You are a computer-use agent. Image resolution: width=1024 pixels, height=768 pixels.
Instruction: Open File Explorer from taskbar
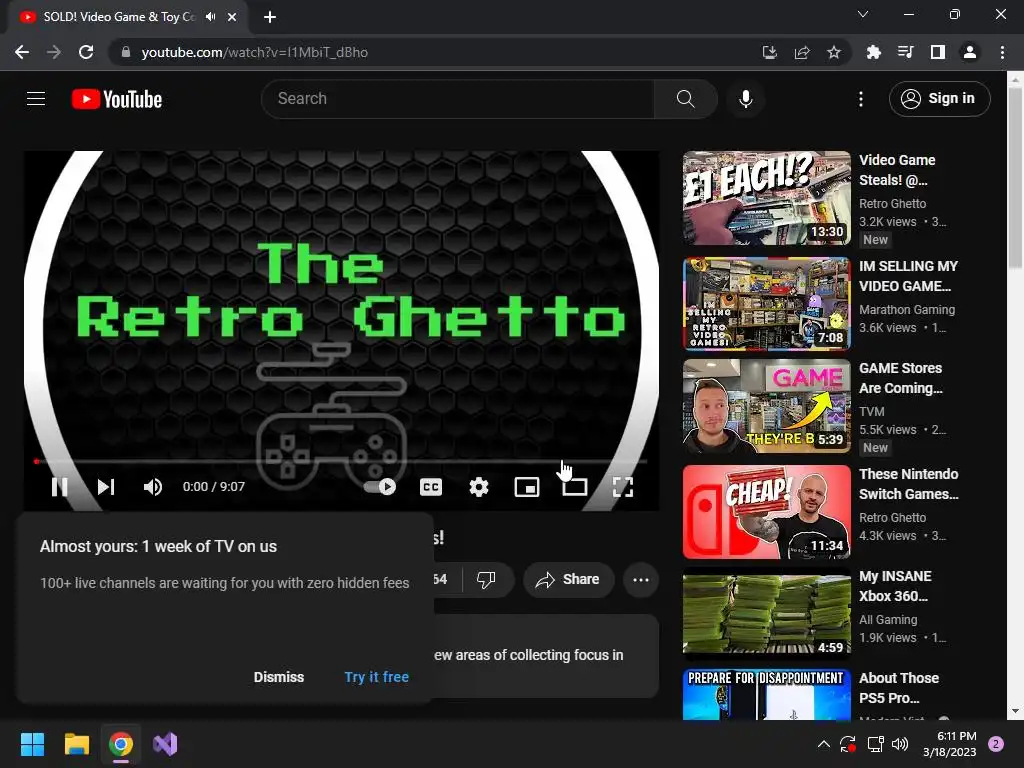(76, 744)
